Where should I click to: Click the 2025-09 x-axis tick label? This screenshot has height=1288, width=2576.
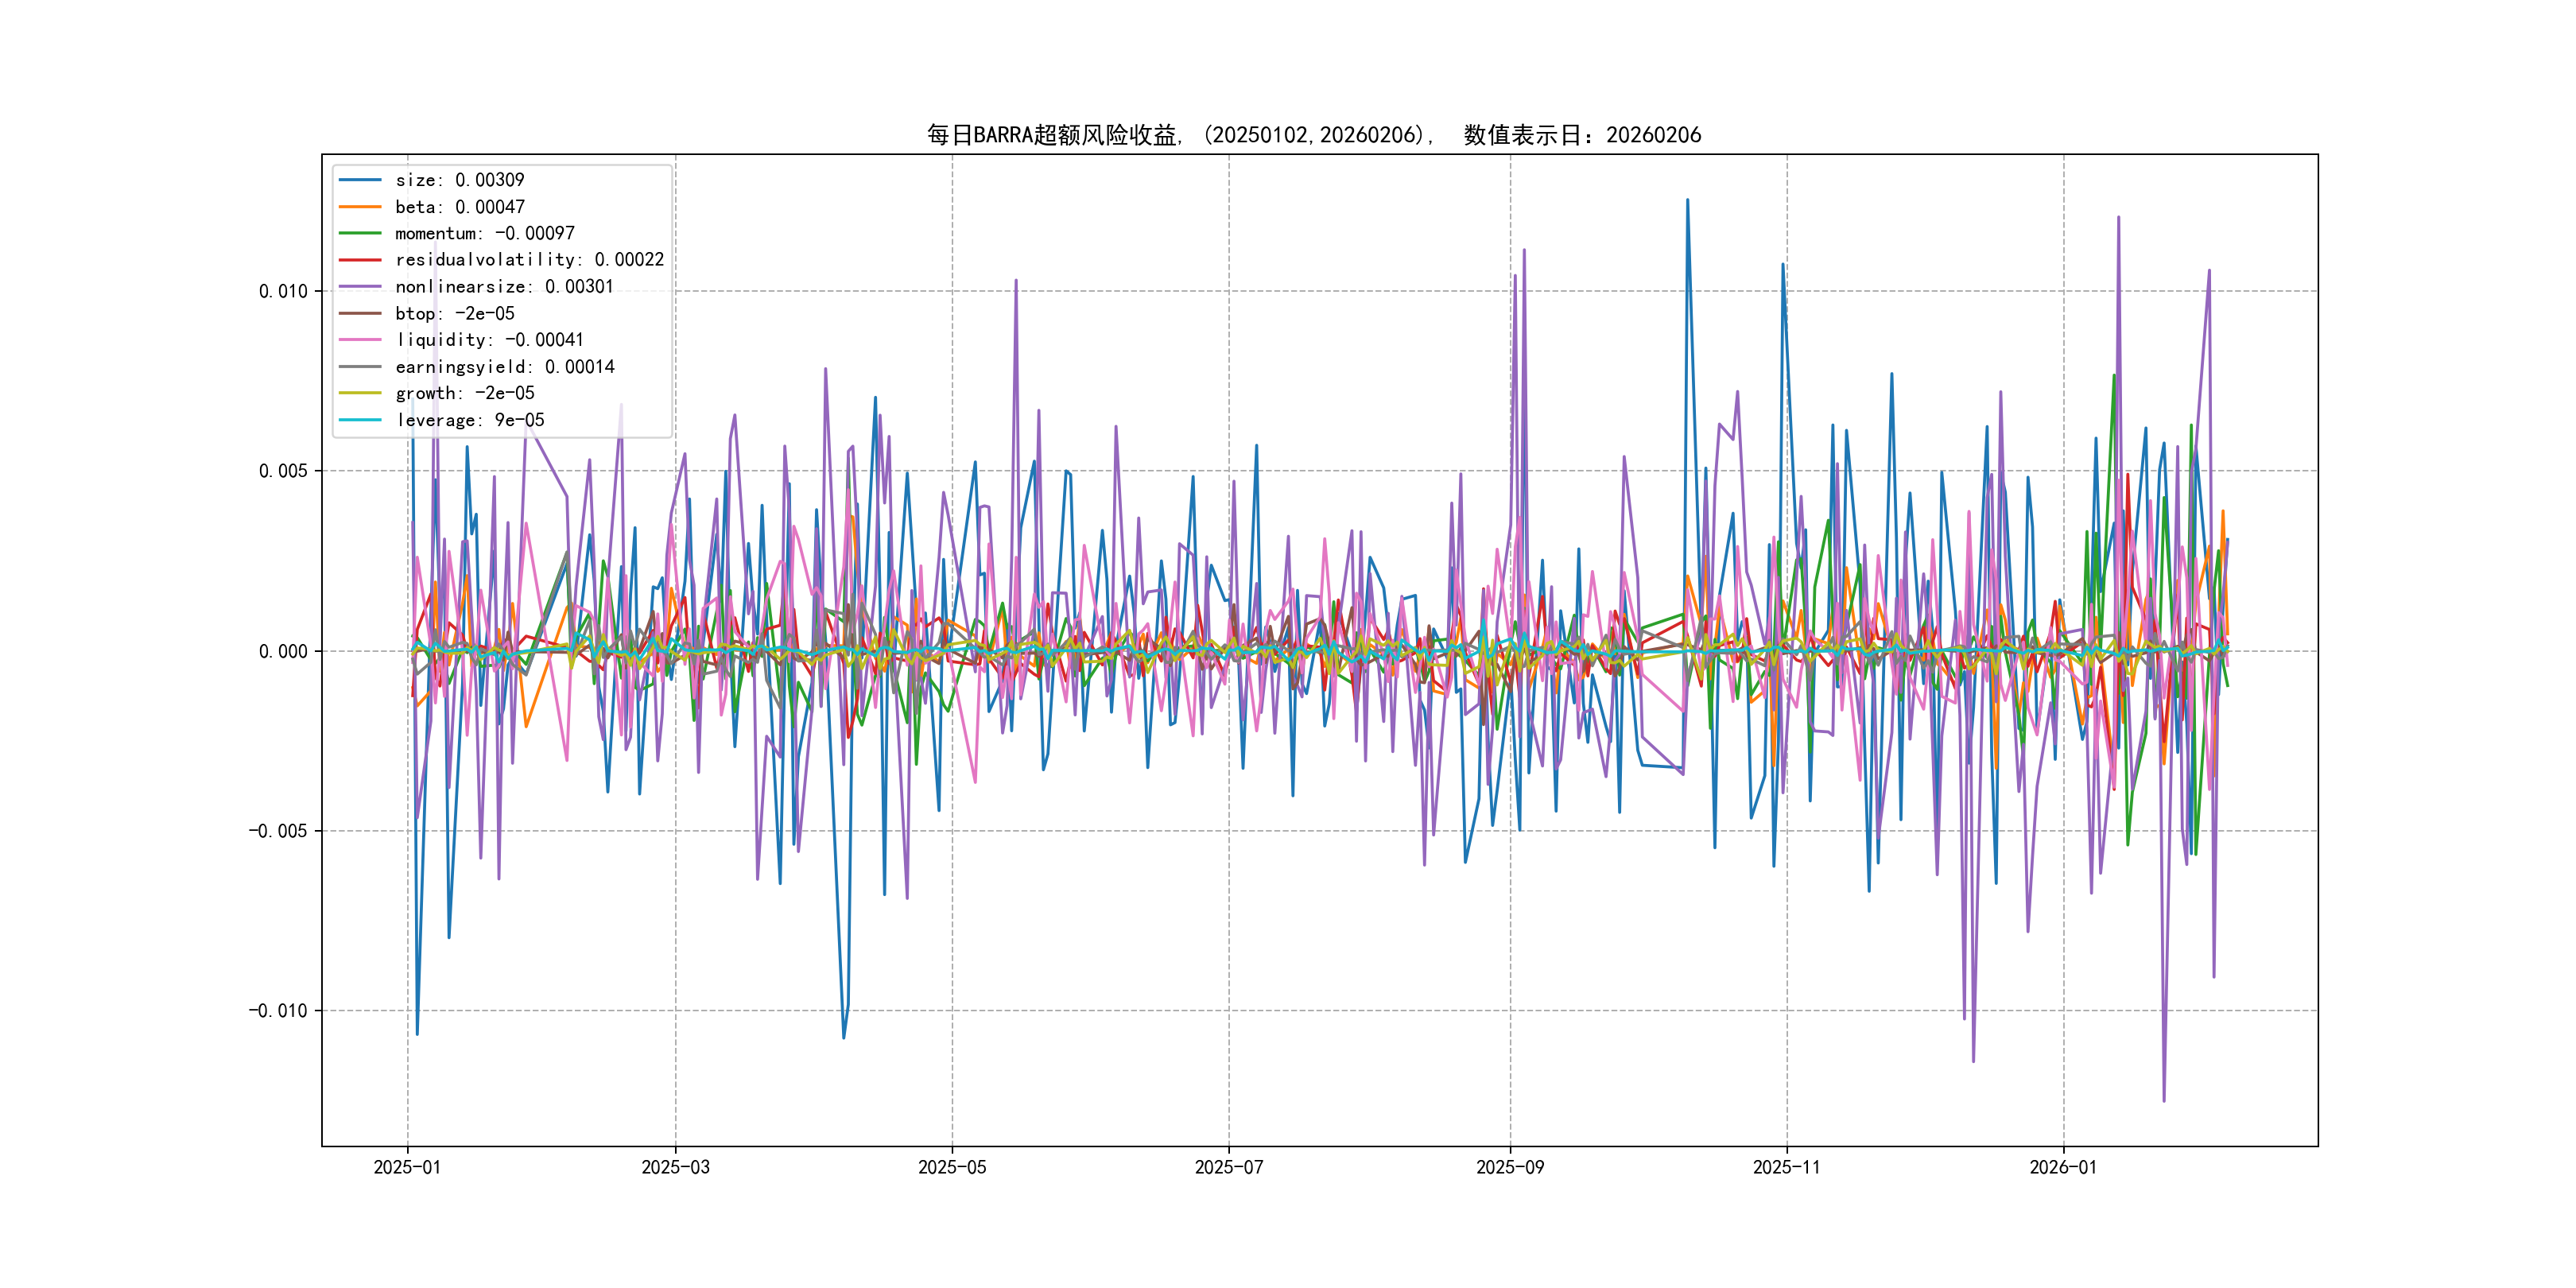click(1510, 1167)
